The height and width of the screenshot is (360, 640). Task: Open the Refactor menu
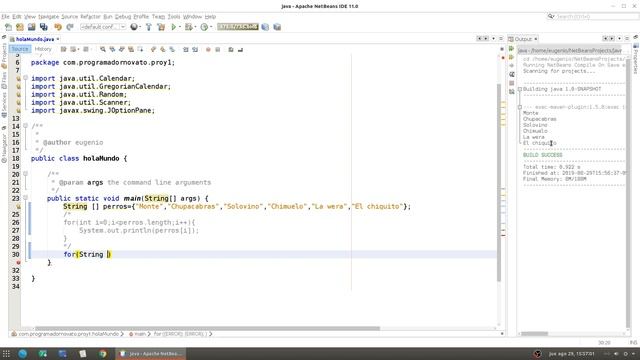coord(90,17)
